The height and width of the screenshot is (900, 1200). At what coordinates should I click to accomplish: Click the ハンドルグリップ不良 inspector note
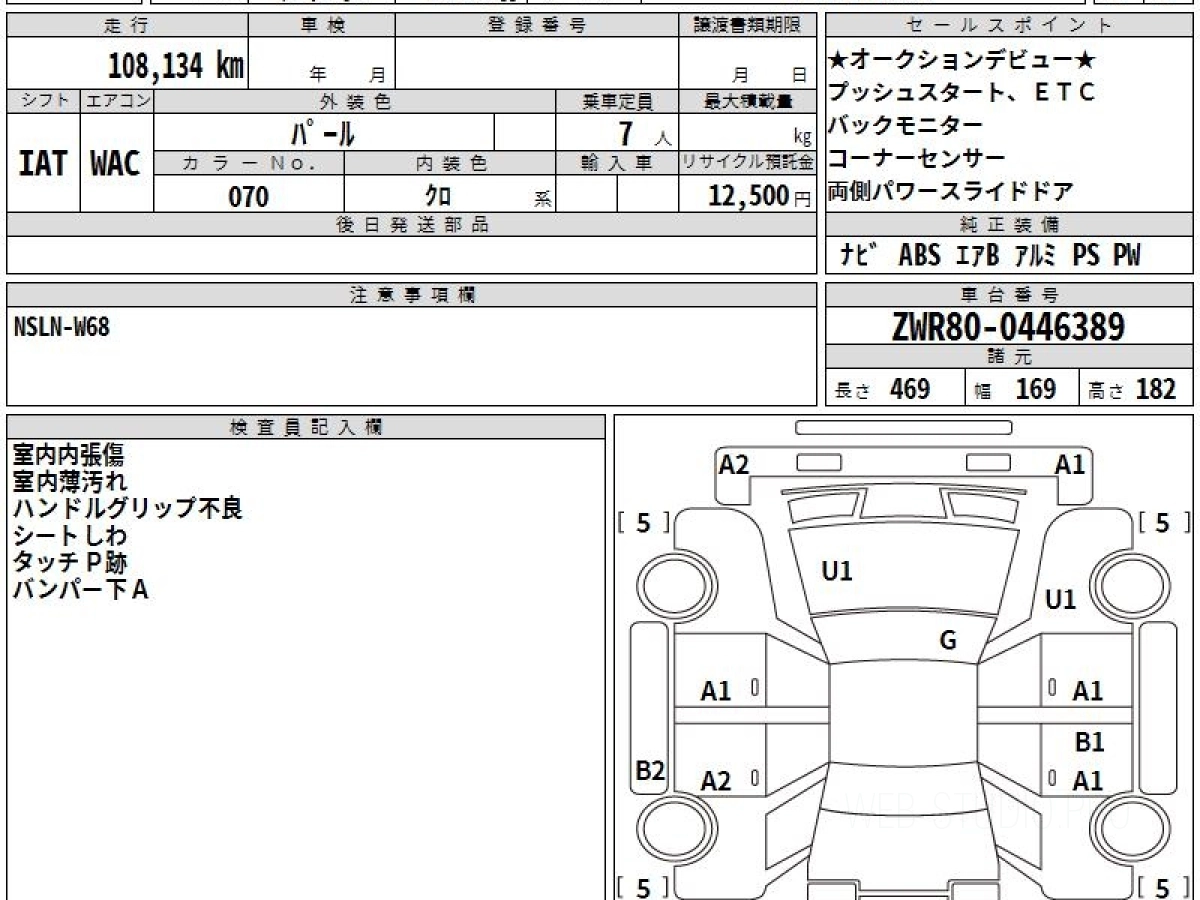coord(127,508)
